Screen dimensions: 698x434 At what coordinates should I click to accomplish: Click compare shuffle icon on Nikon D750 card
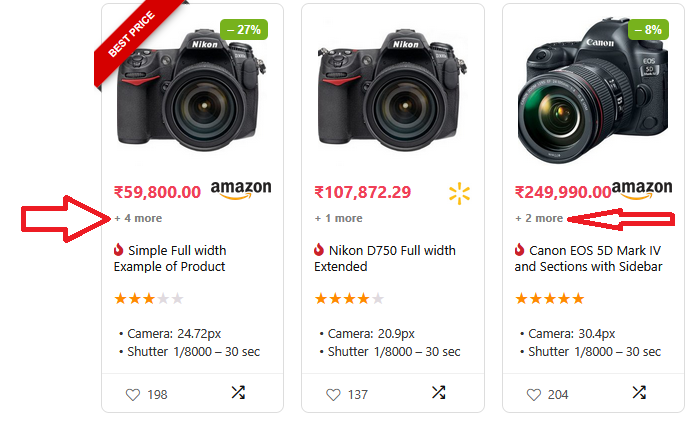(438, 393)
